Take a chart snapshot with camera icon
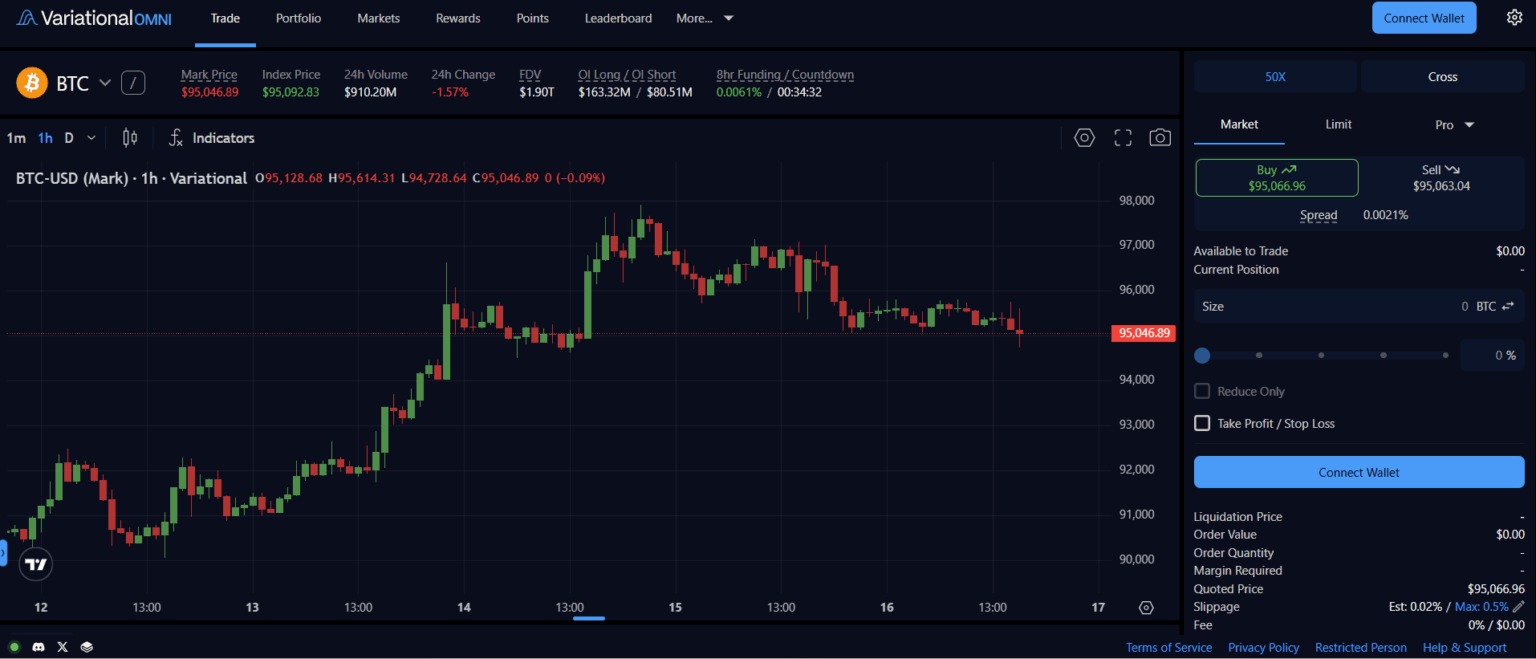 [1160, 138]
